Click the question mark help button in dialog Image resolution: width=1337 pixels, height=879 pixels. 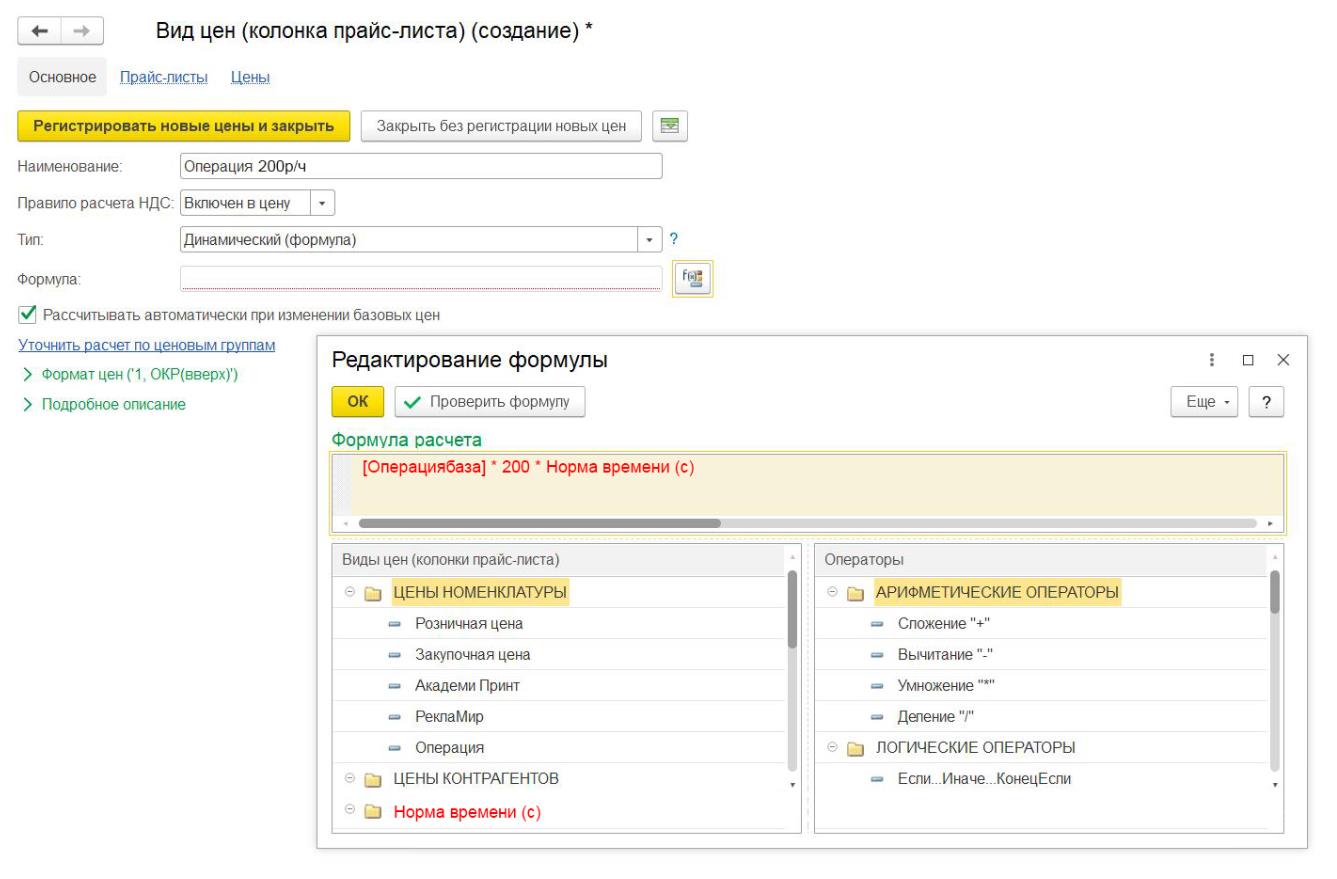tap(1266, 401)
